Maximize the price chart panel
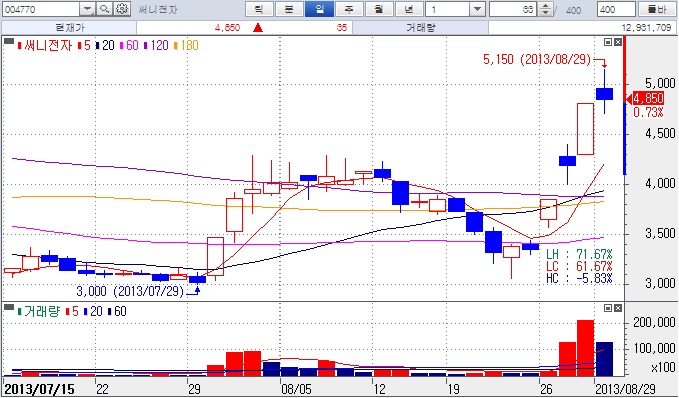This screenshot has width=679, height=398. [608, 42]
